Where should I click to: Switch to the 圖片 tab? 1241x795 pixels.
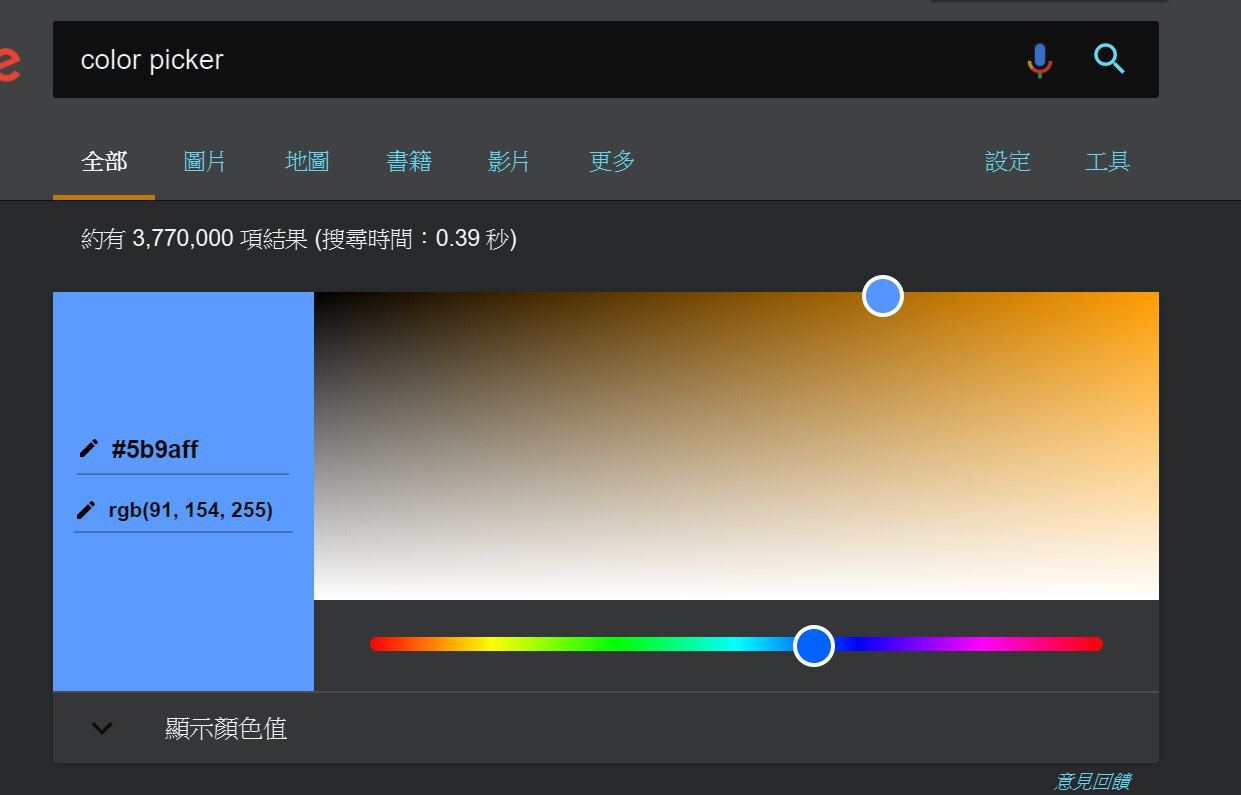(205, 161)
